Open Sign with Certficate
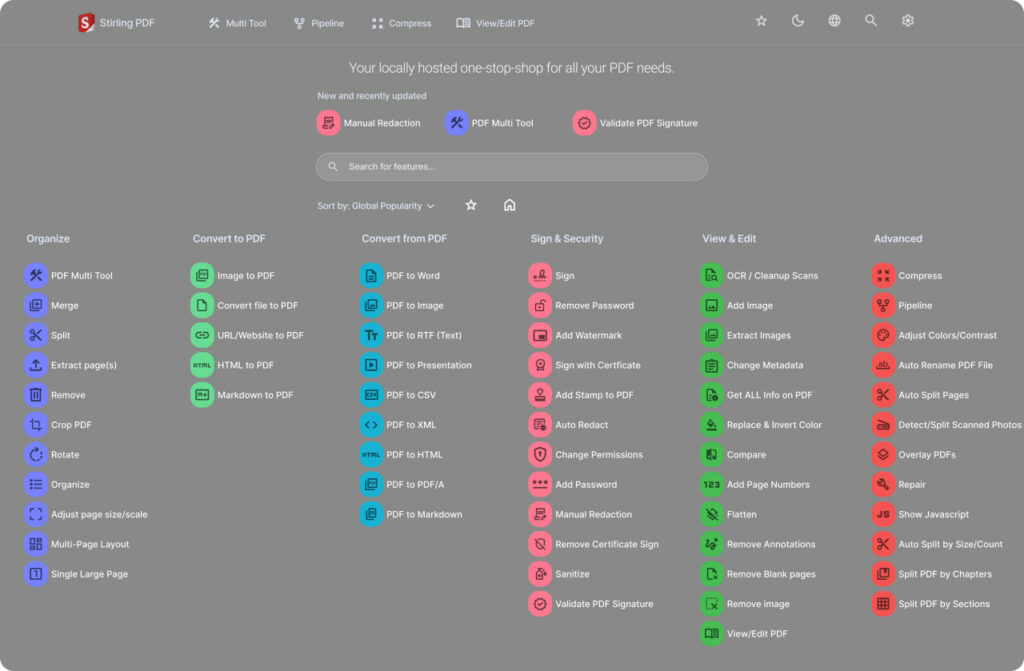 coord(585,365)
